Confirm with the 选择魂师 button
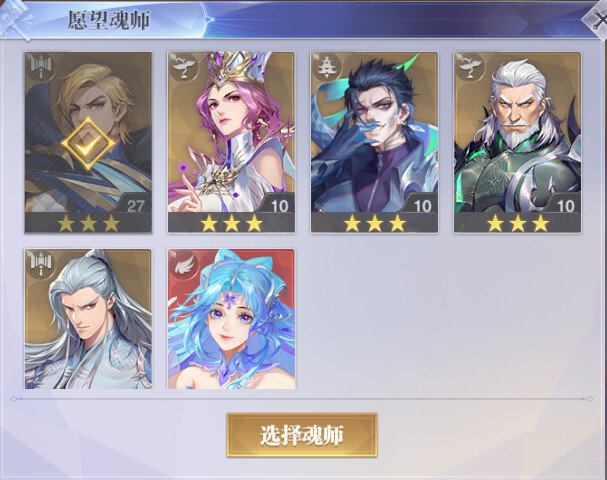 click(x=302, y=435)
